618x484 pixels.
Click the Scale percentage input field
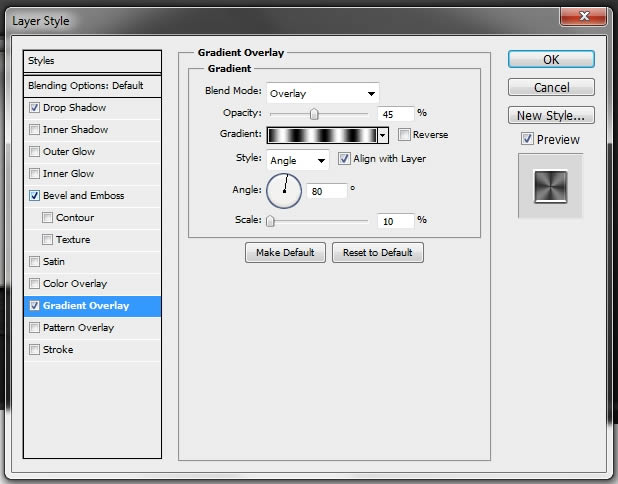(x=396, y=221)
